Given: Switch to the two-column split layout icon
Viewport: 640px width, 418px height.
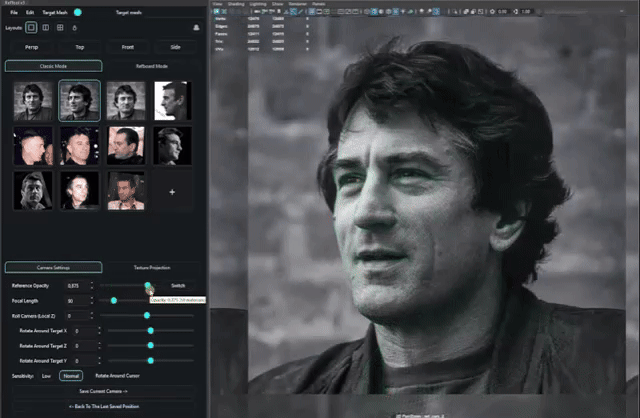Looking at the screenshot, I should point(46,27).
